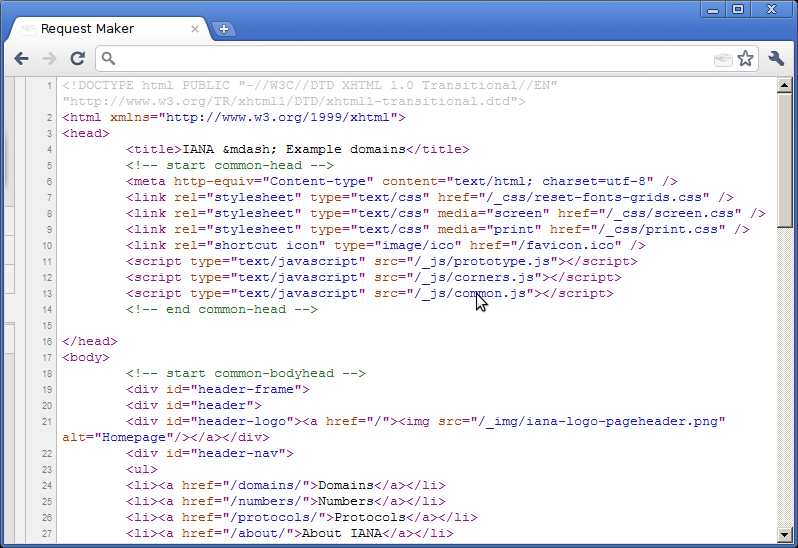The height and width of the screenshot is (548, 798).
Task: Click the xmlns xhtml URL on line 2
Action: 278,118
